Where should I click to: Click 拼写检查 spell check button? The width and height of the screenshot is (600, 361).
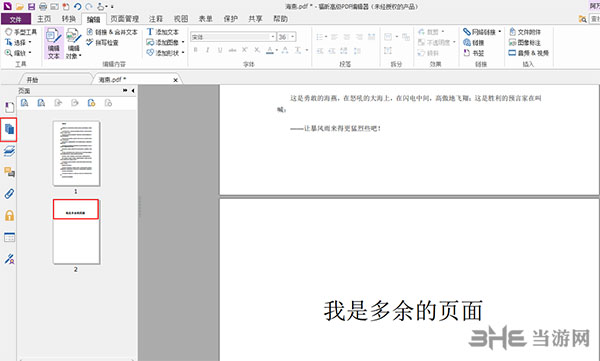click(103, 42)
